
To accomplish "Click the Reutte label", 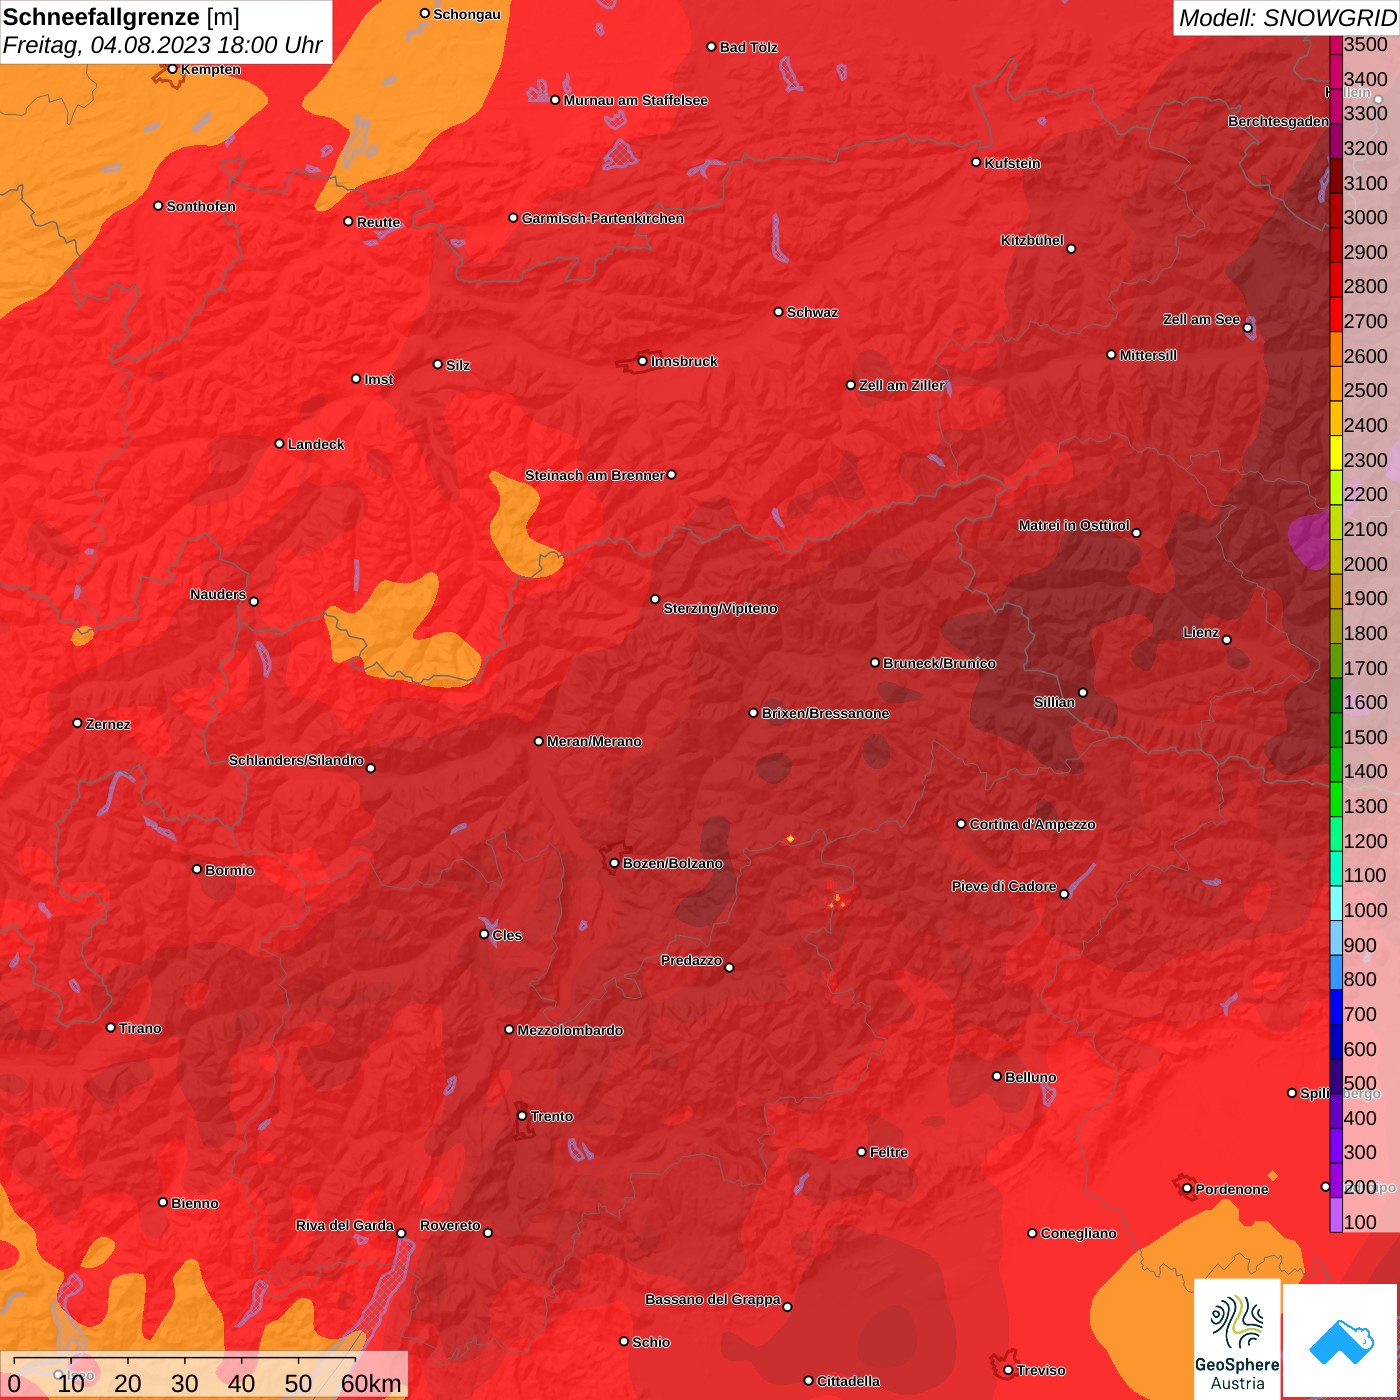I will tap(378, 222).
